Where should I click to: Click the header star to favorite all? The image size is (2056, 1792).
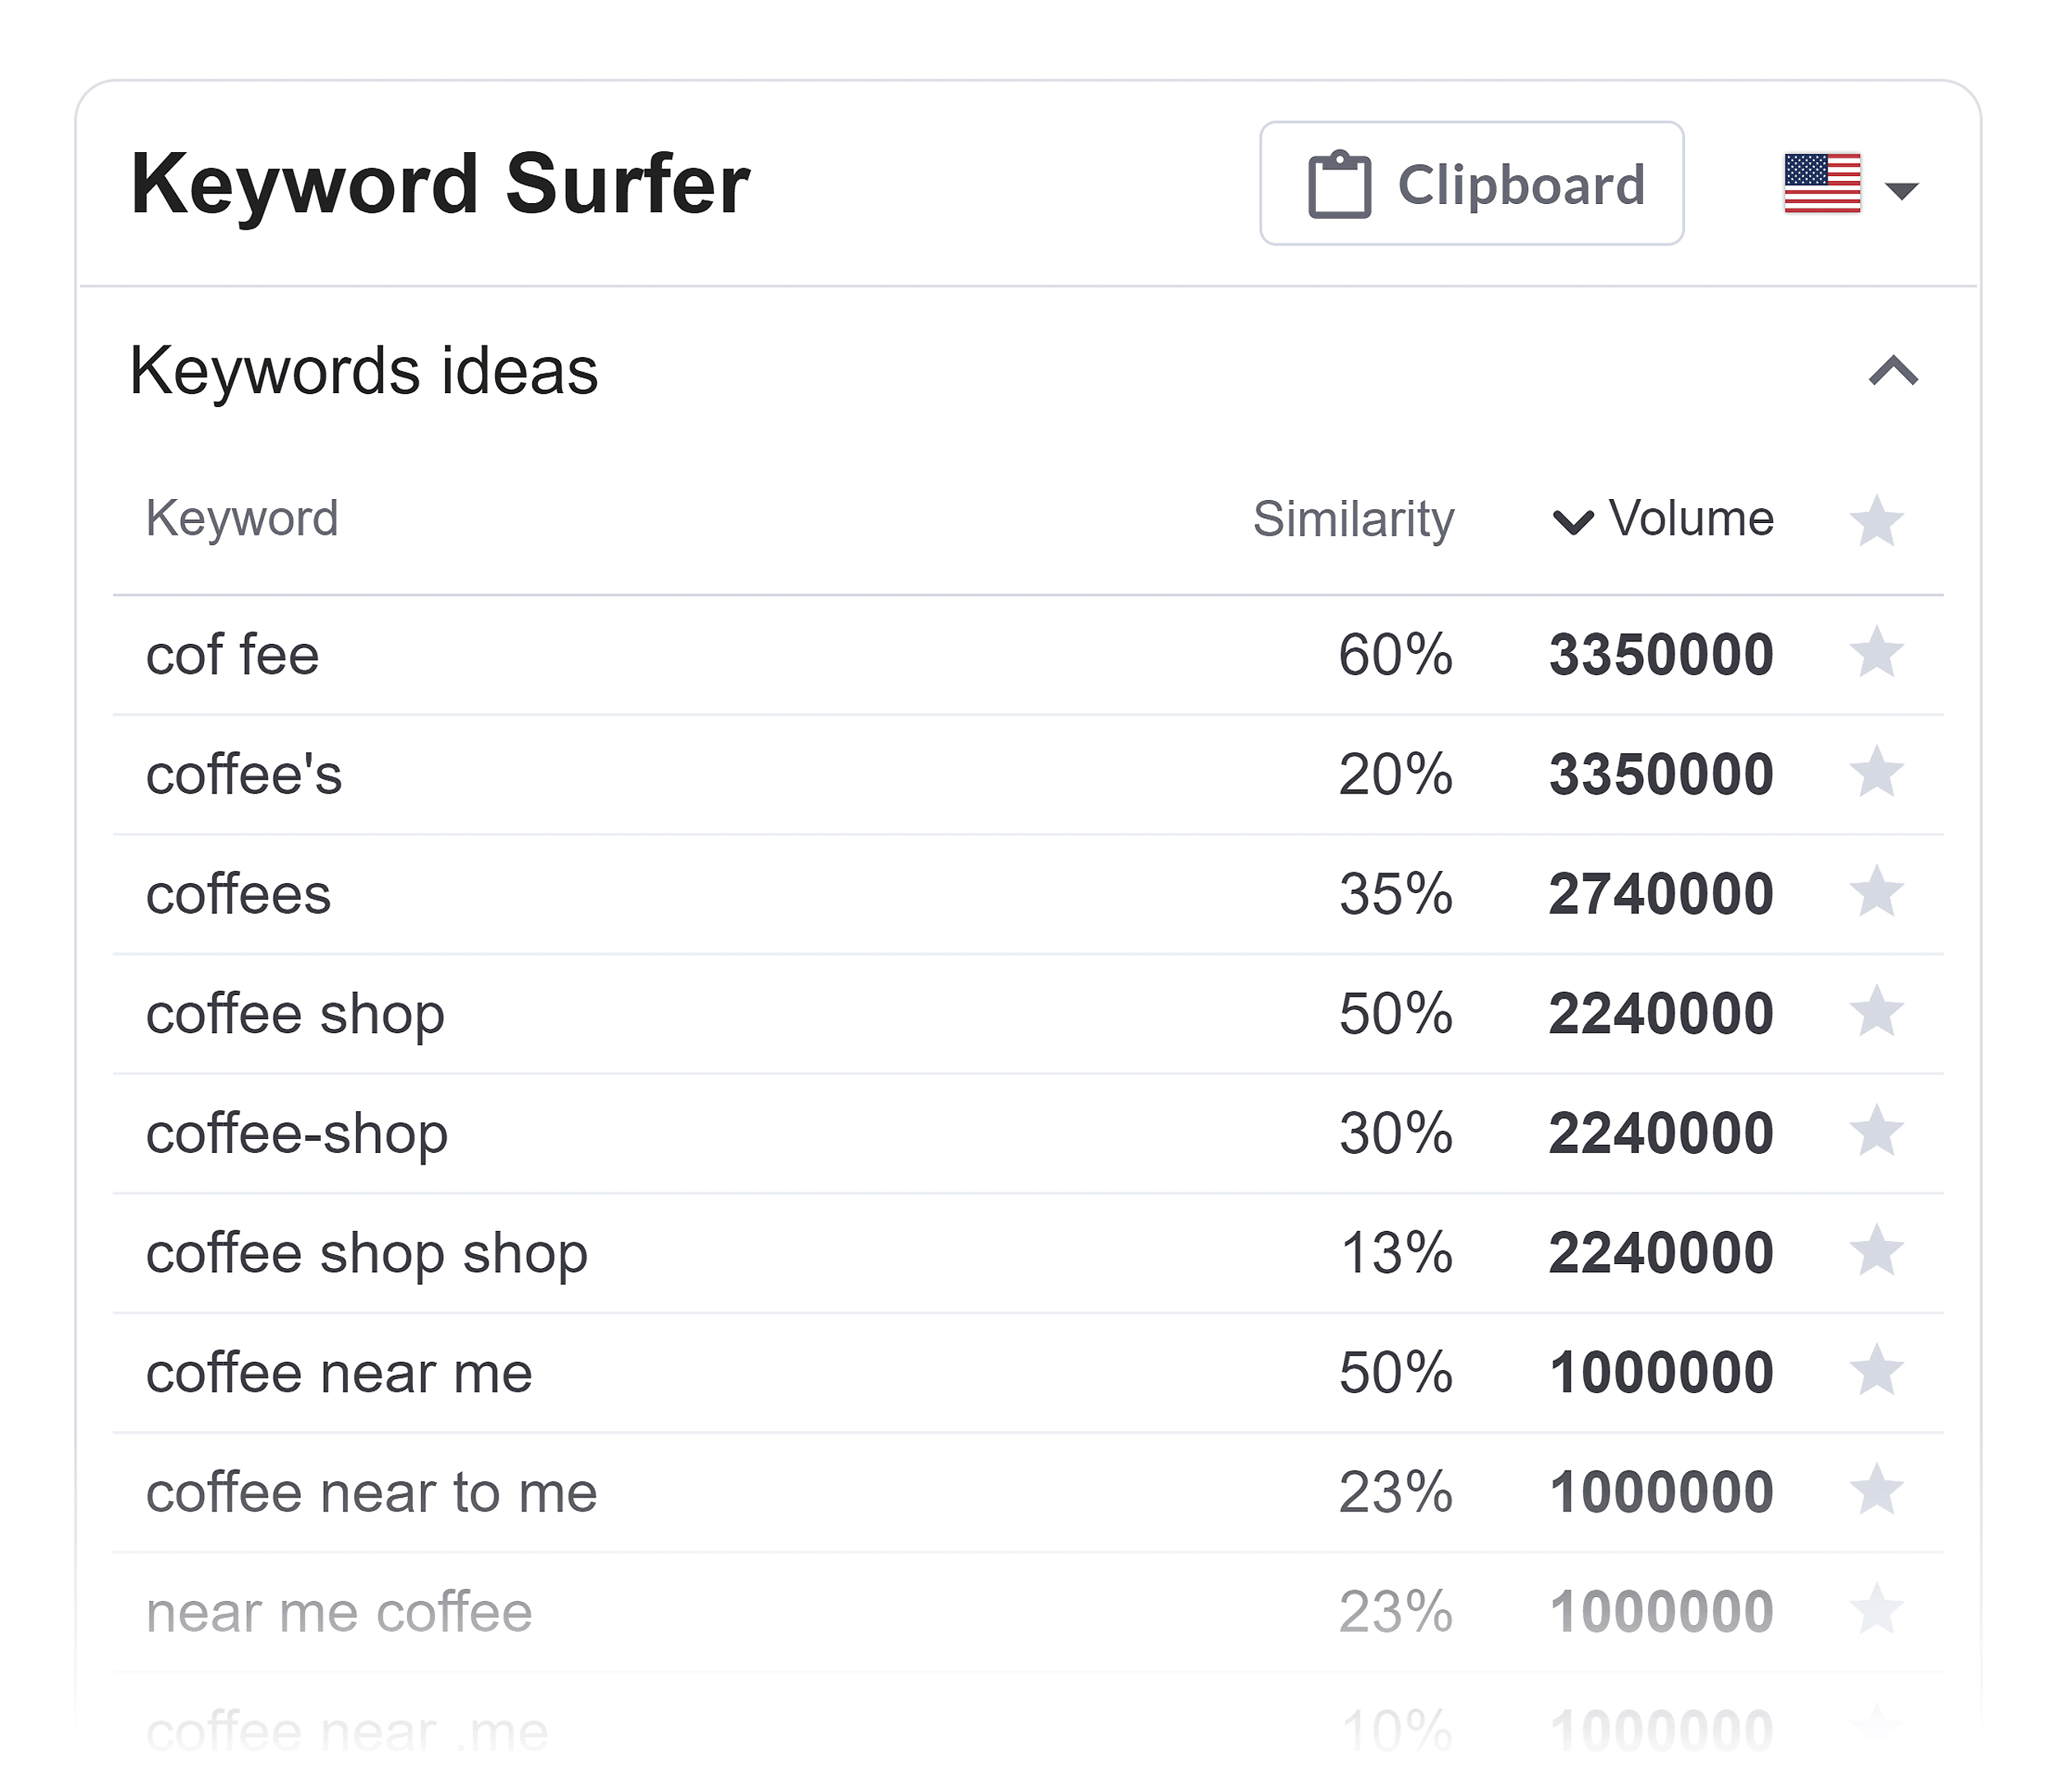(x=1876, y=521)
